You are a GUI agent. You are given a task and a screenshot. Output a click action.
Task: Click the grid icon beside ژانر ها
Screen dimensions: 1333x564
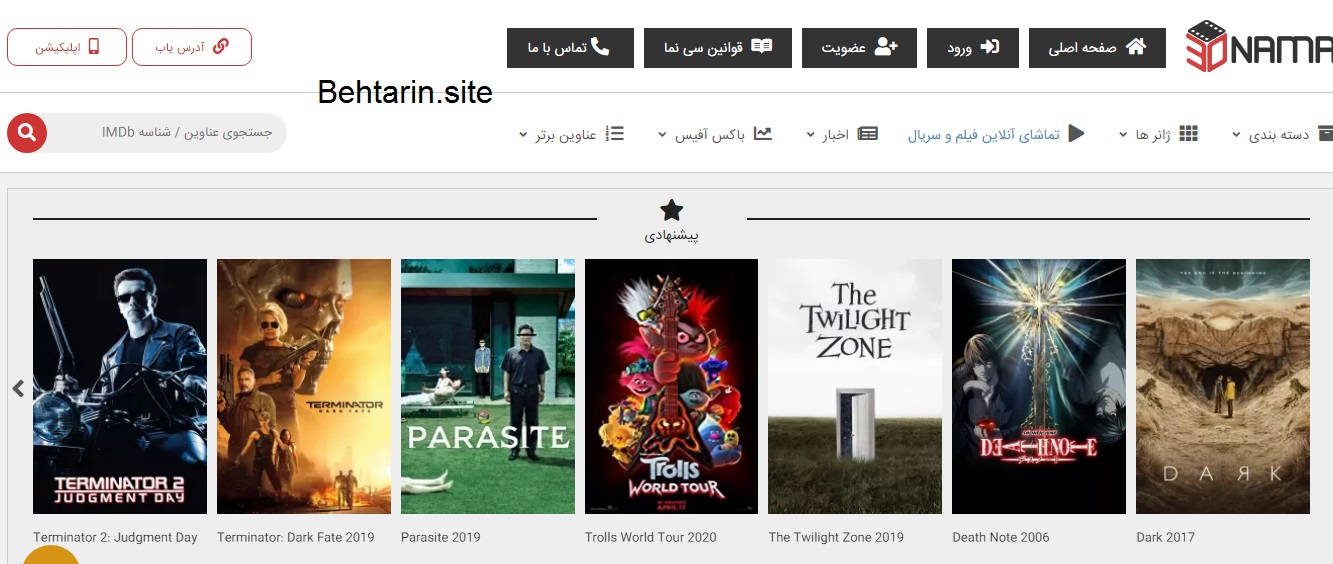(x=1189, y=134)
